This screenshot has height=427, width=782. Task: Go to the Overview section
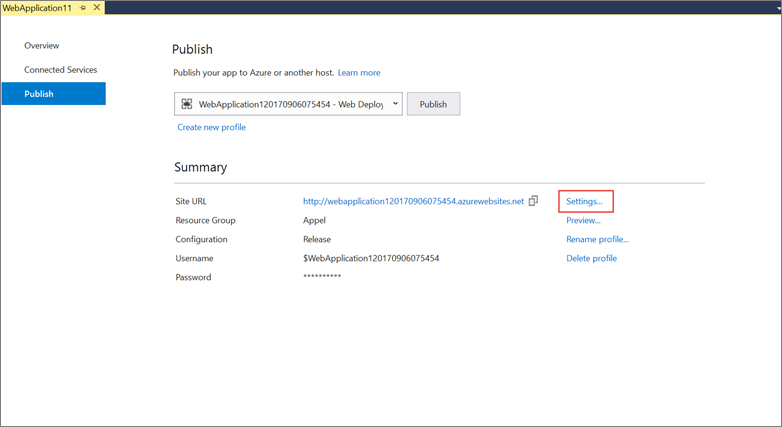pos(42,46)
